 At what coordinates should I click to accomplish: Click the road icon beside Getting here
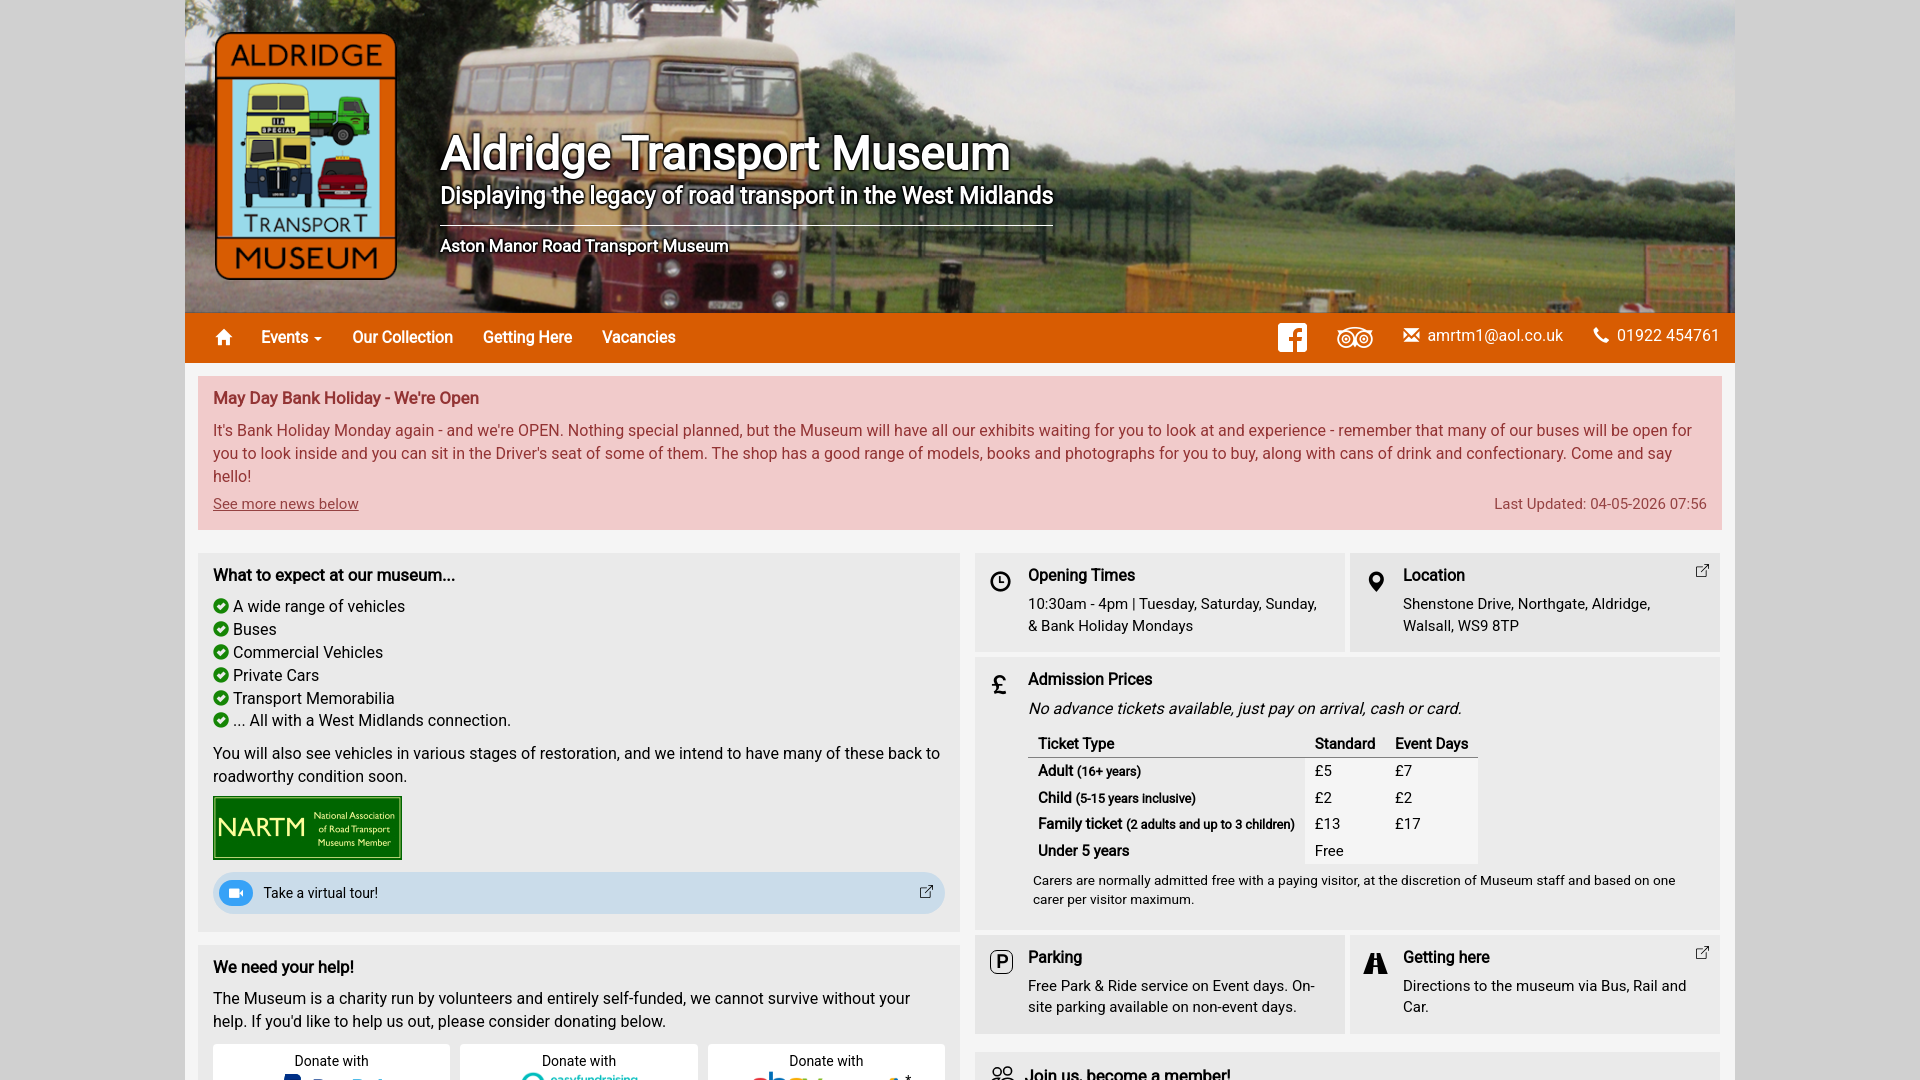coord(1376,963)
